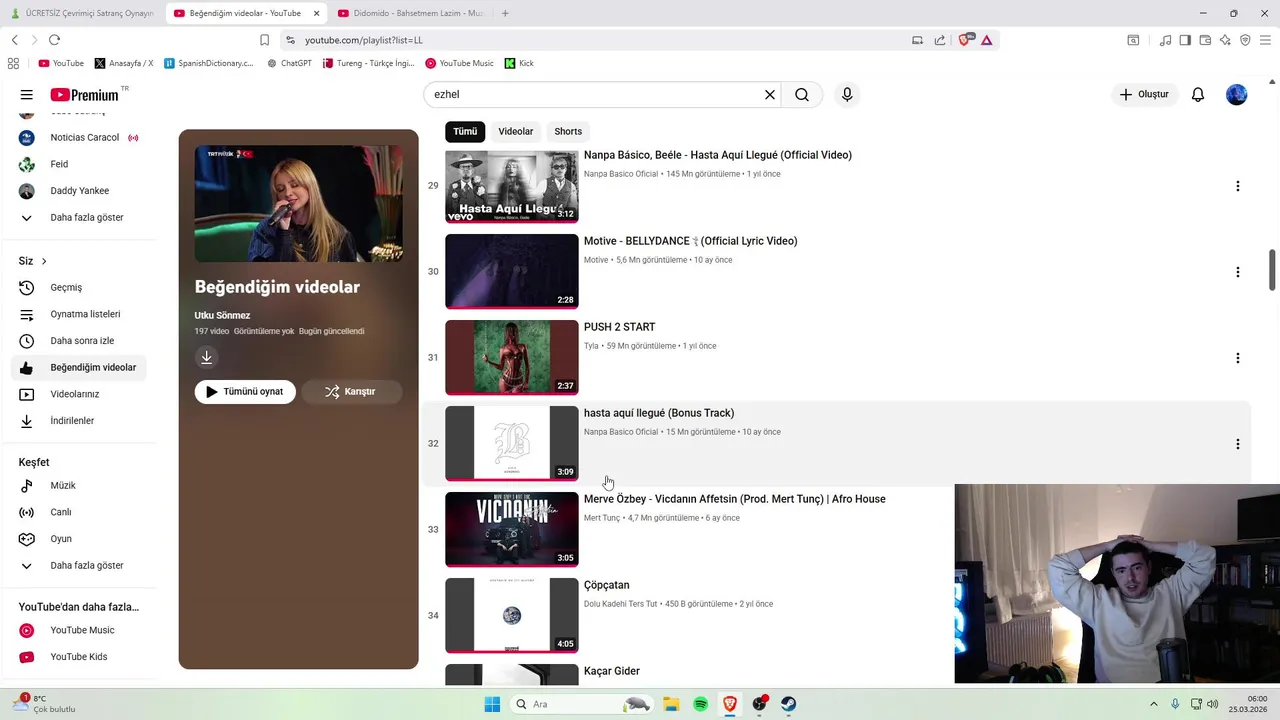The image size is (1280, 720).
Task: Open the YouTube hamburger guide menu
Action: 27,95
